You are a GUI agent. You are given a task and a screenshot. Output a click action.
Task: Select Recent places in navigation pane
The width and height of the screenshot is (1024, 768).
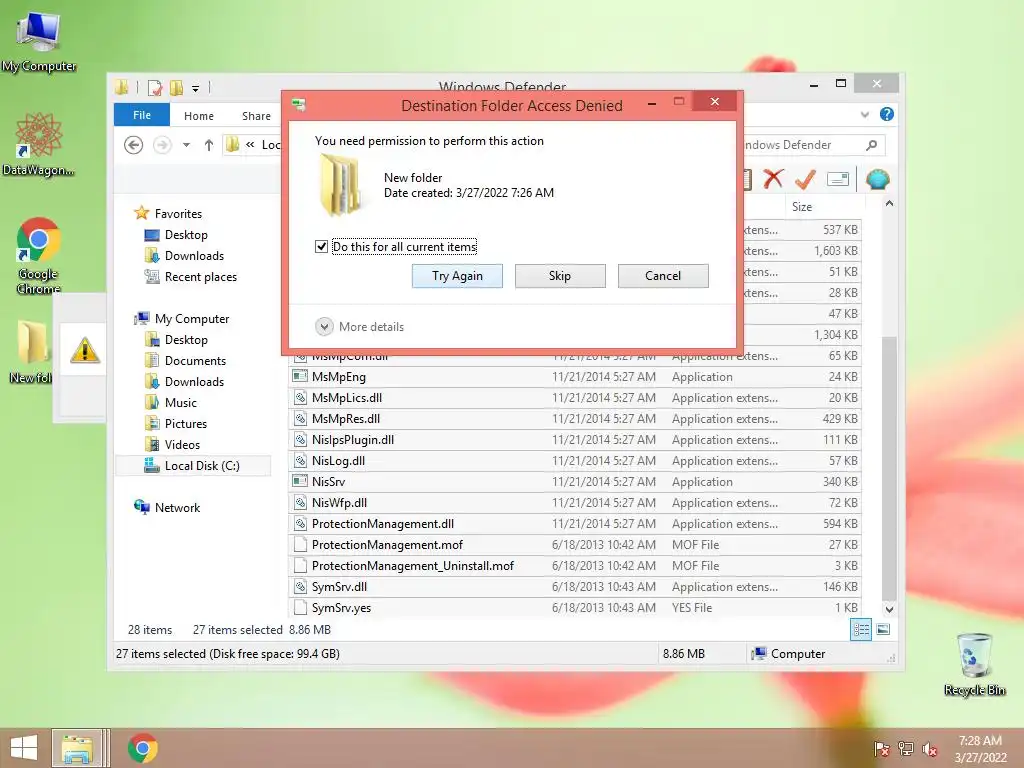(x=200, y=277)
